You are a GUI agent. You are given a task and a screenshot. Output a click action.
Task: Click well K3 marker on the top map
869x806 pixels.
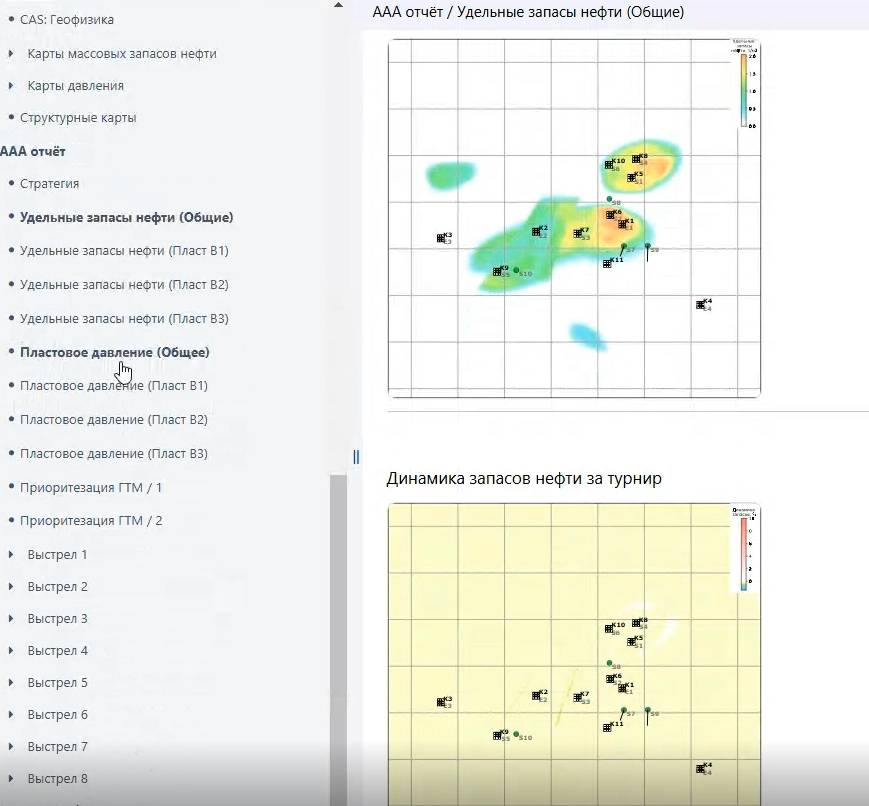point(441,238)
